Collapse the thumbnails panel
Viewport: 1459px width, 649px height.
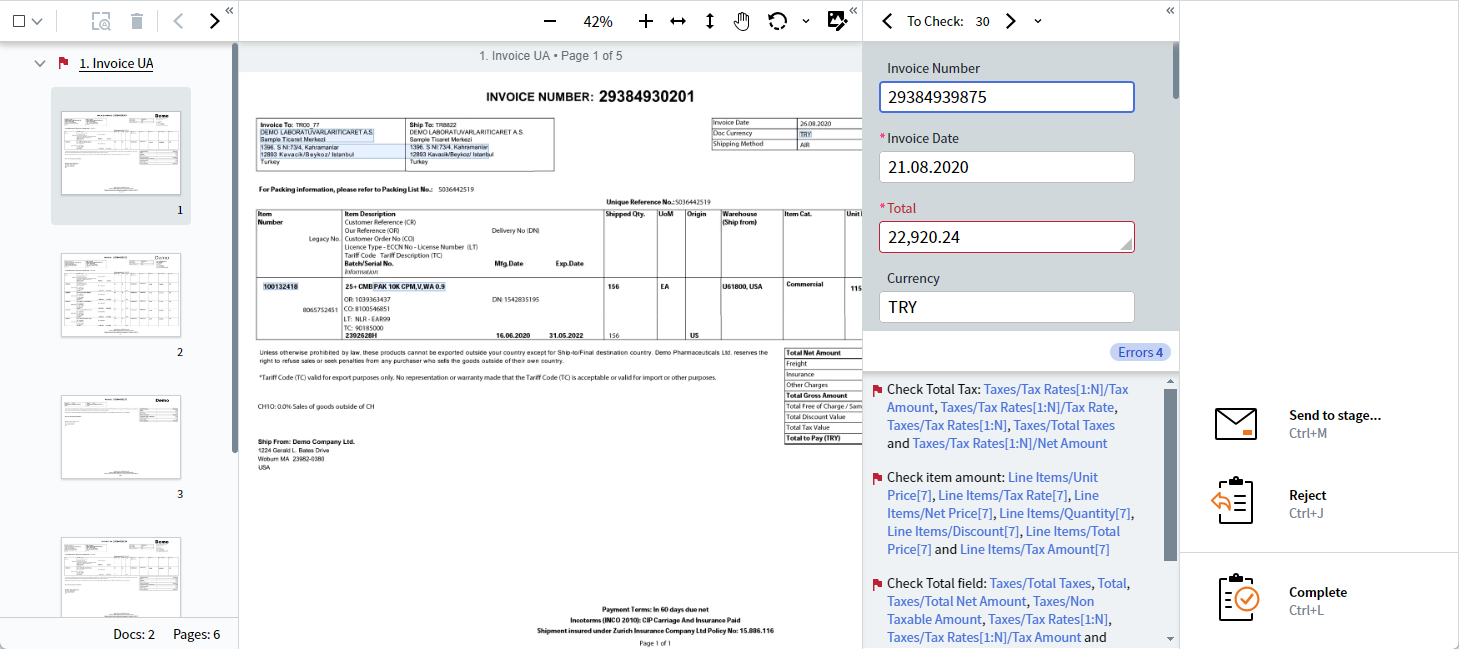(x=229, y=10)
